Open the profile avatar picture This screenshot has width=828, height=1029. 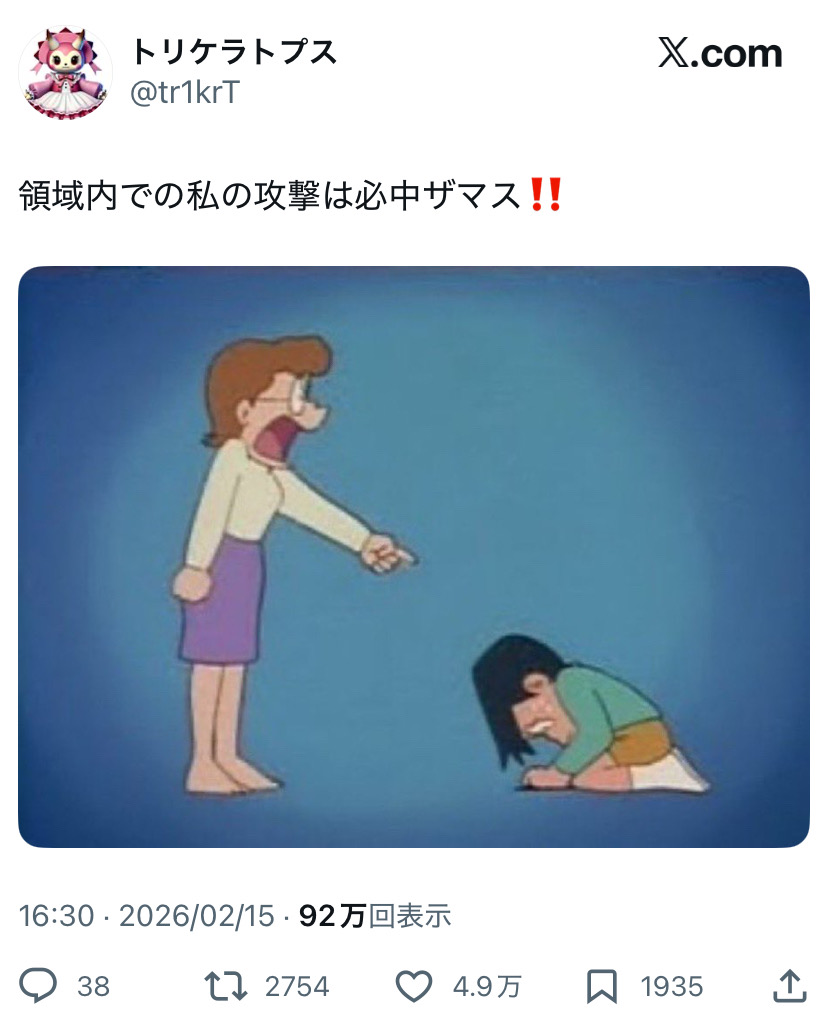(64, 72)
